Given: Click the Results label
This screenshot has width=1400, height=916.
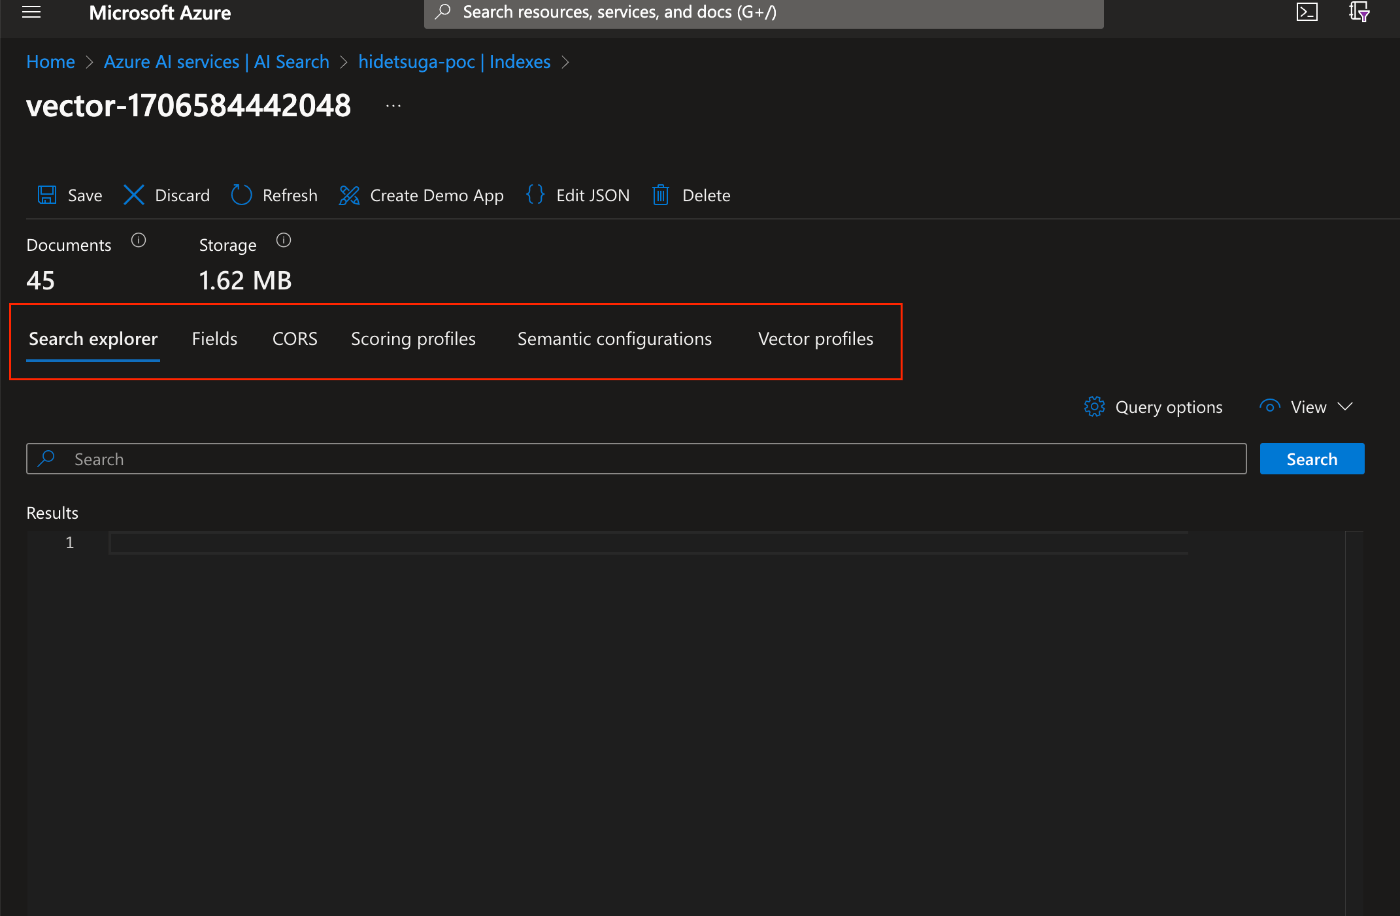Looking at the screenshot, I should pos(52,513).
